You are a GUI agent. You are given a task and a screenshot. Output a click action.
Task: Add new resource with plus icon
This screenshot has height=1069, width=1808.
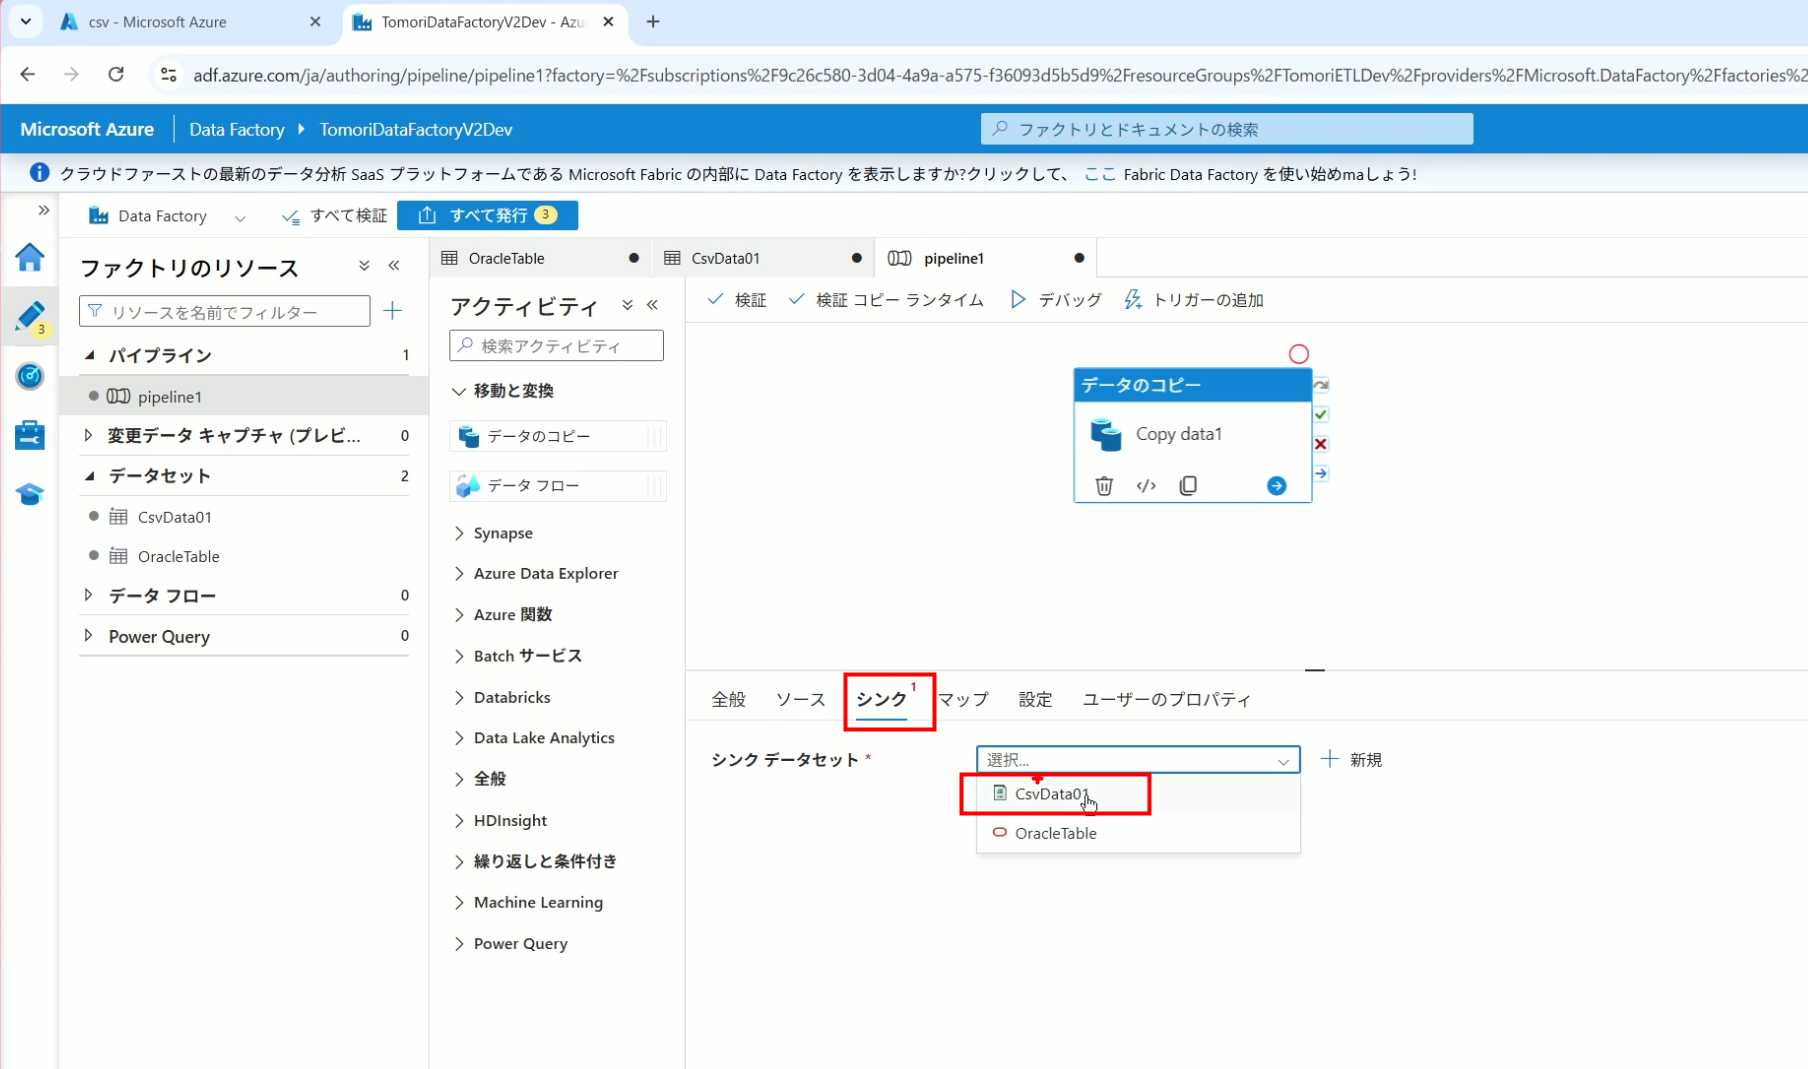(393, 311)
